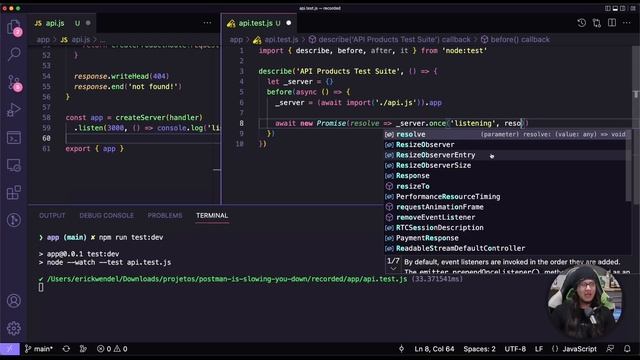Open notifications bell in status bar
640x360 pixels.
click(x=627, y=349)
